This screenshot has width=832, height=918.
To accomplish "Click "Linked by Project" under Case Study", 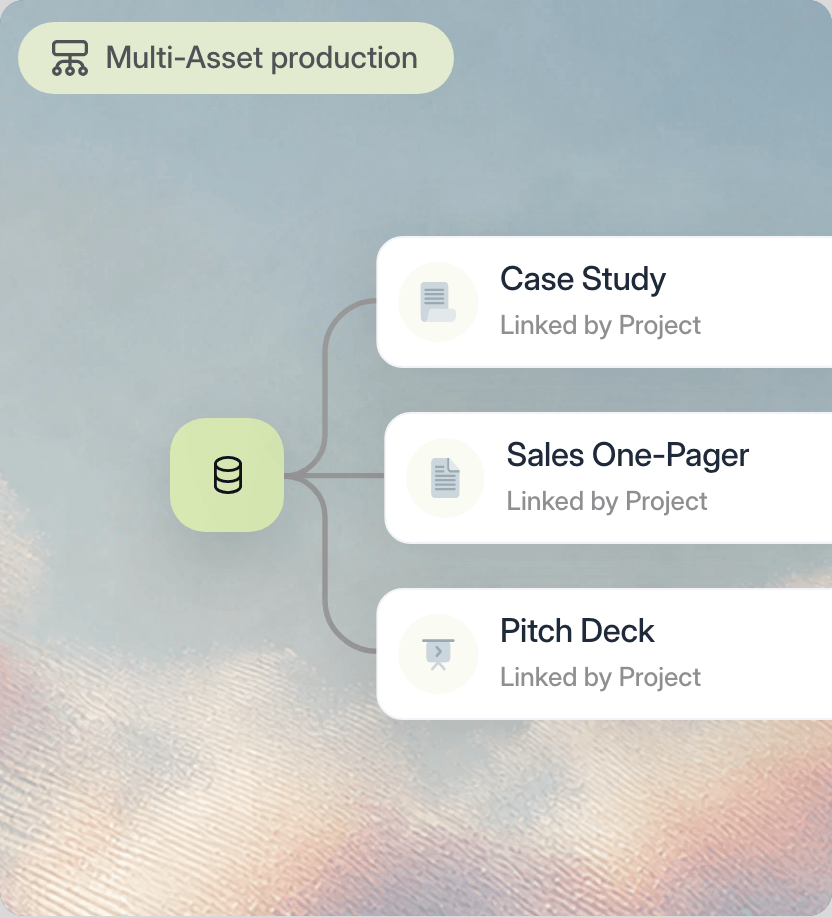I will [600, 326].
